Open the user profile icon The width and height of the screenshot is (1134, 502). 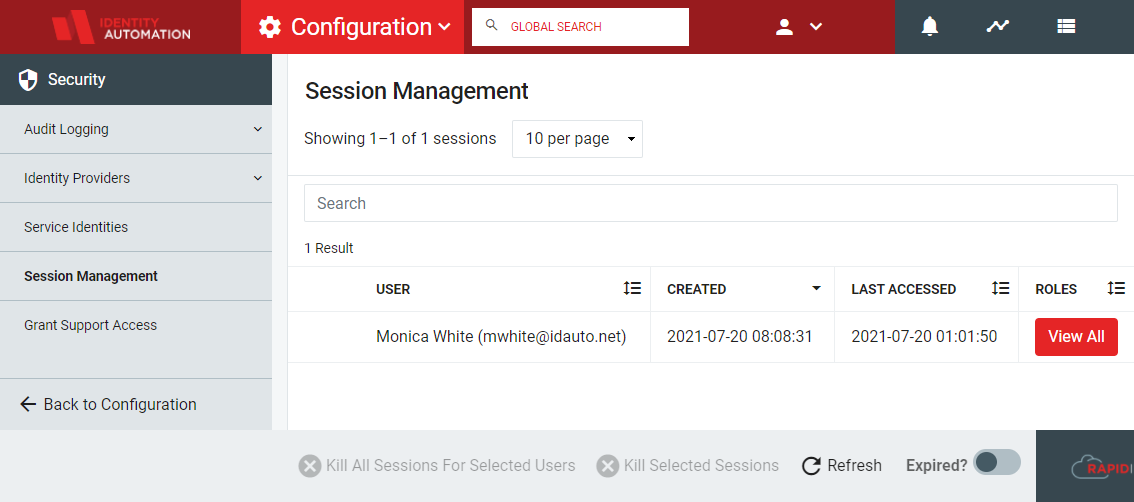[x=785, y=27]
